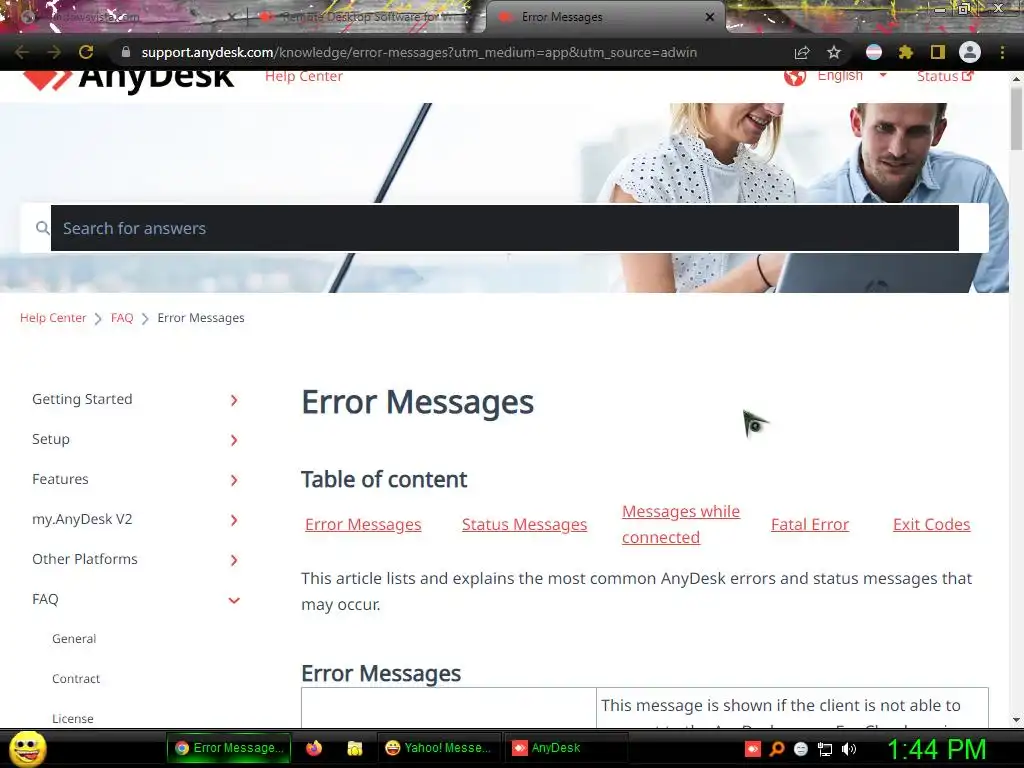Expand the Other Platforms section chevron
1024x768 pixels.
(234, 560)
